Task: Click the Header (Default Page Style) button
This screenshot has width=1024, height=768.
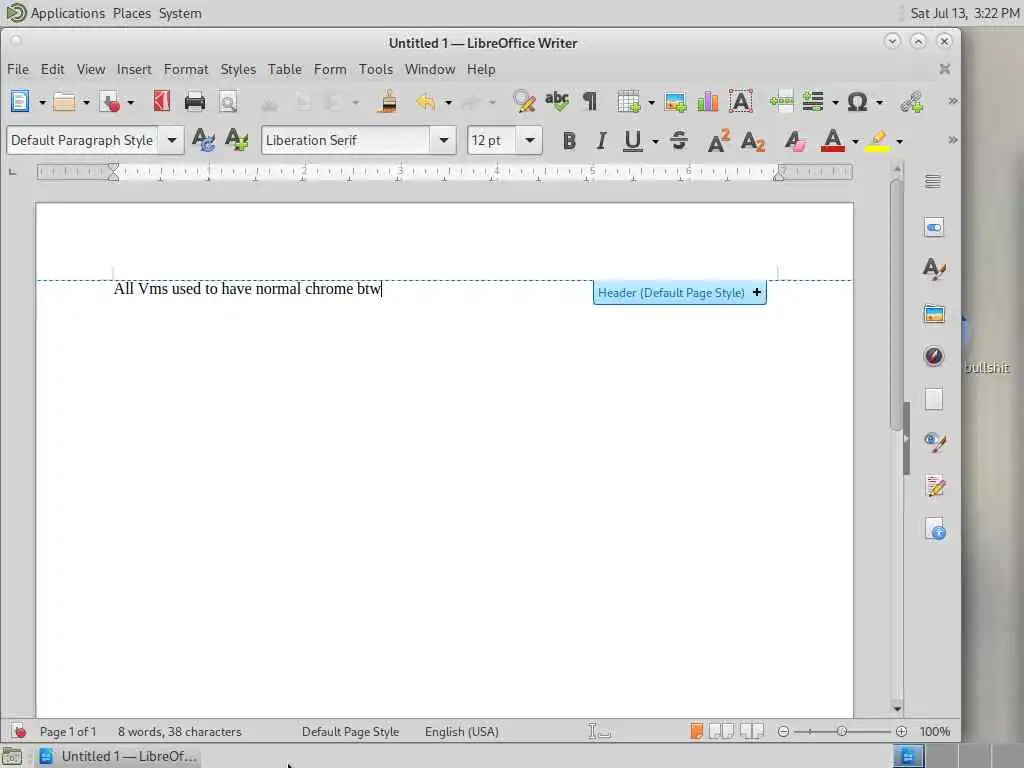Action: (679, 293)
